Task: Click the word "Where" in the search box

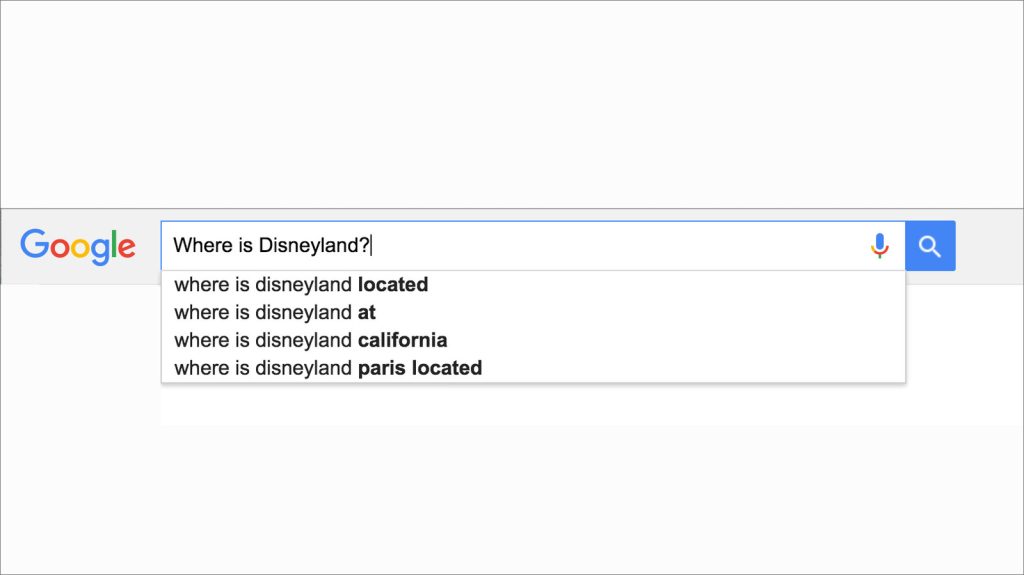Action: point(198,246)
